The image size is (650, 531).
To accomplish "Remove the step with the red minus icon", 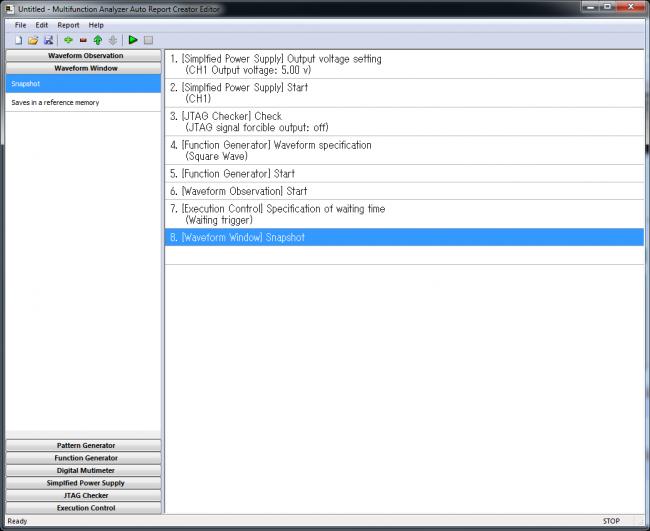I will [83, 40].
